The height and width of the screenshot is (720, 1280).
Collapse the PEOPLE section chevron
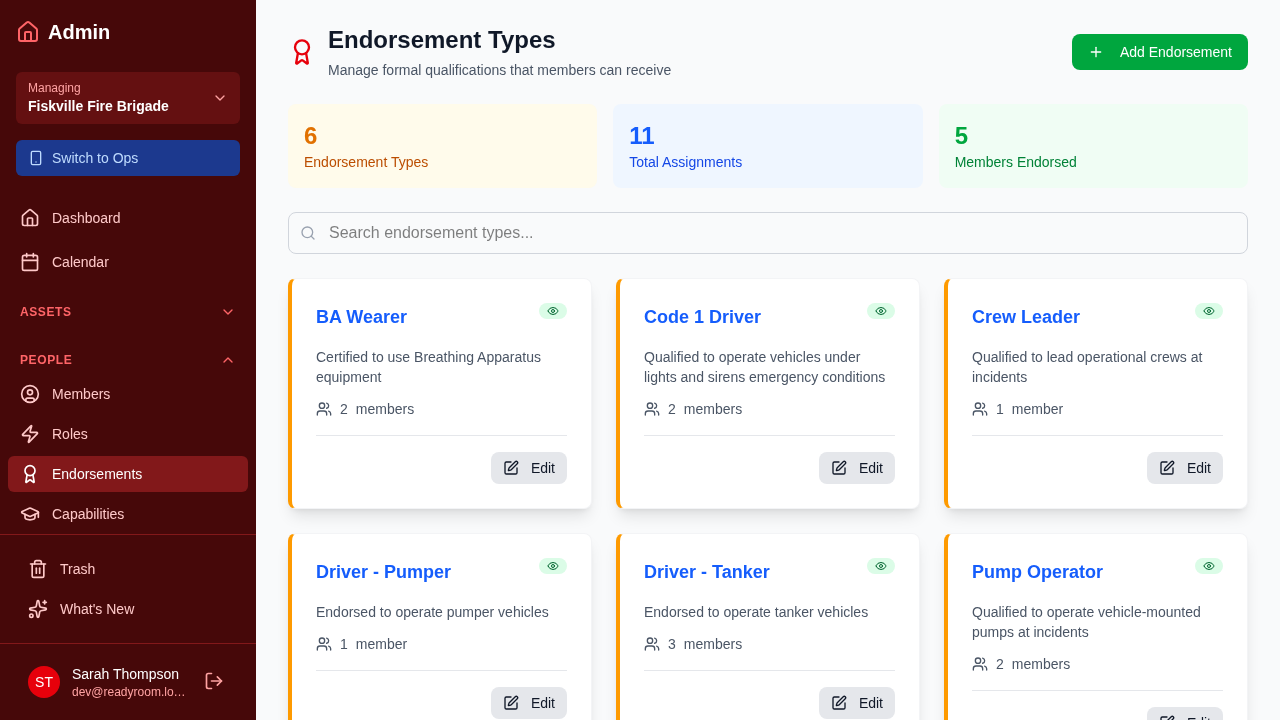(x=228, y=360)
